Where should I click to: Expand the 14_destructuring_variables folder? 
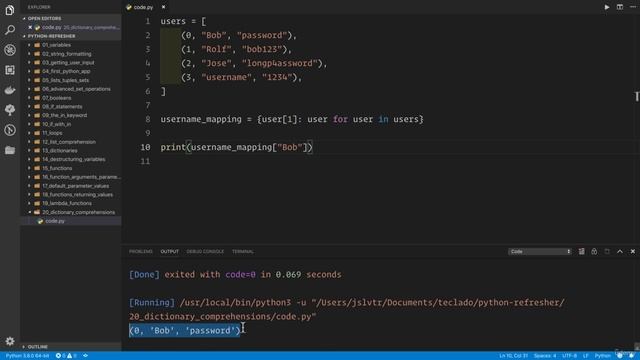(73, 159)
